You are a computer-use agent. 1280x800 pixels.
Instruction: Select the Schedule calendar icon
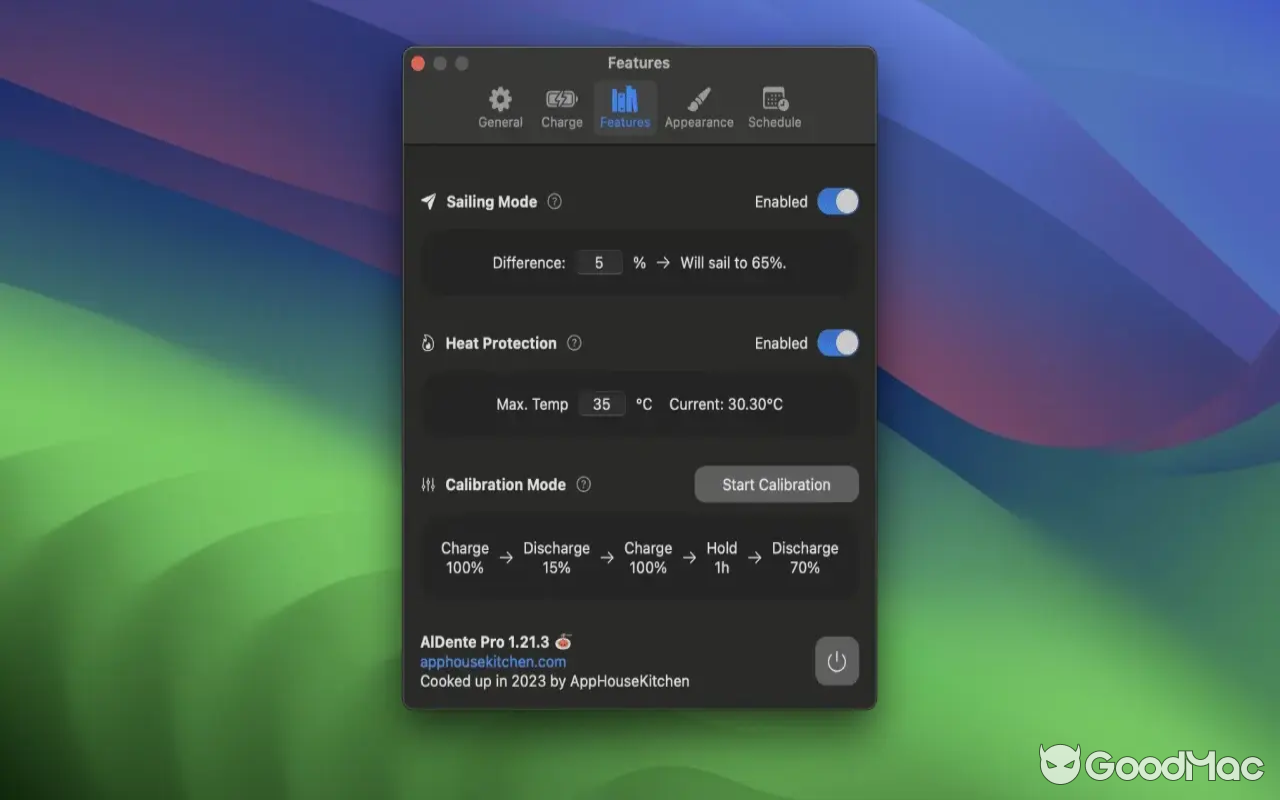774,99
